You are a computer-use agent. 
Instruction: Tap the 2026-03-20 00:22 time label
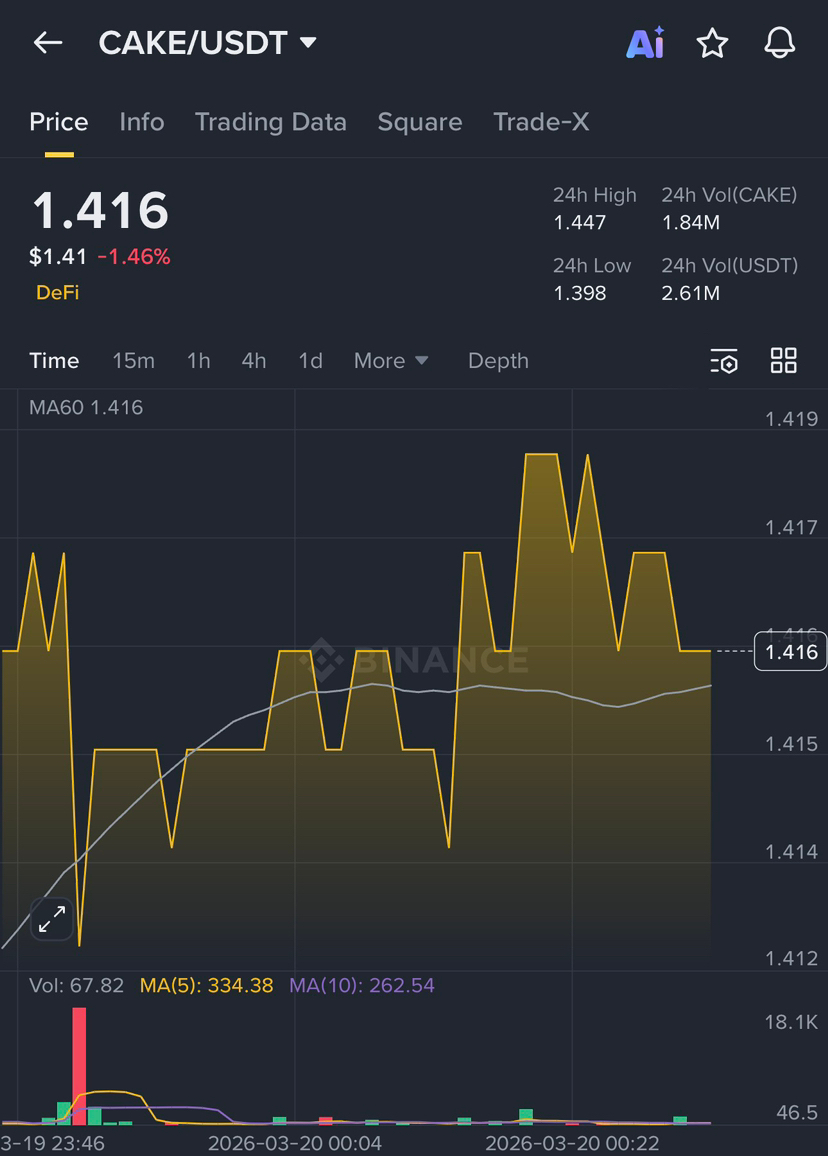pos(572,1143)
